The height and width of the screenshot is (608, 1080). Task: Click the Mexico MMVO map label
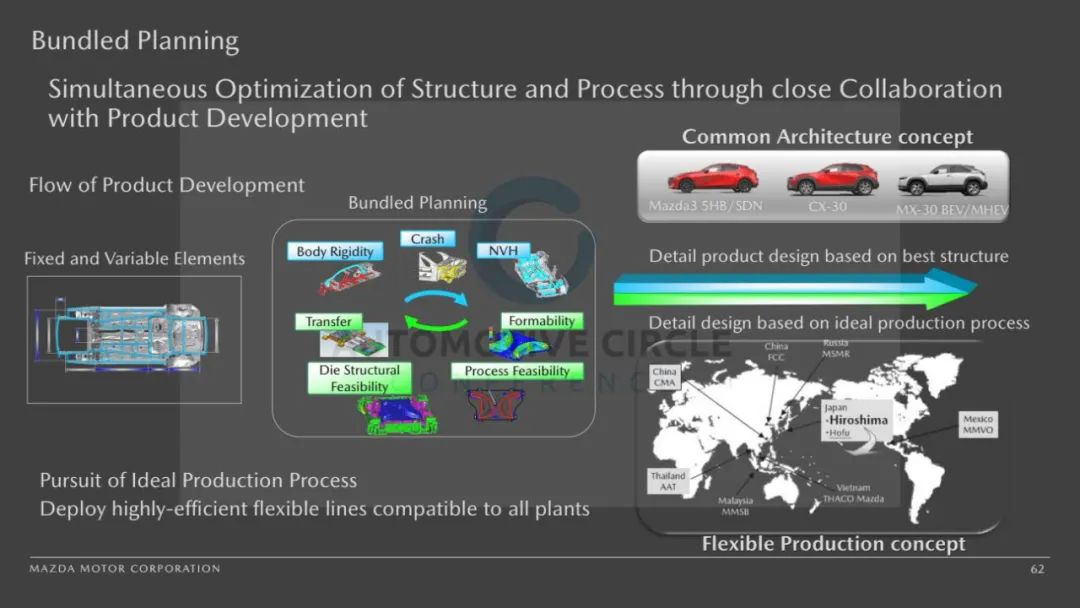point(978,424)
